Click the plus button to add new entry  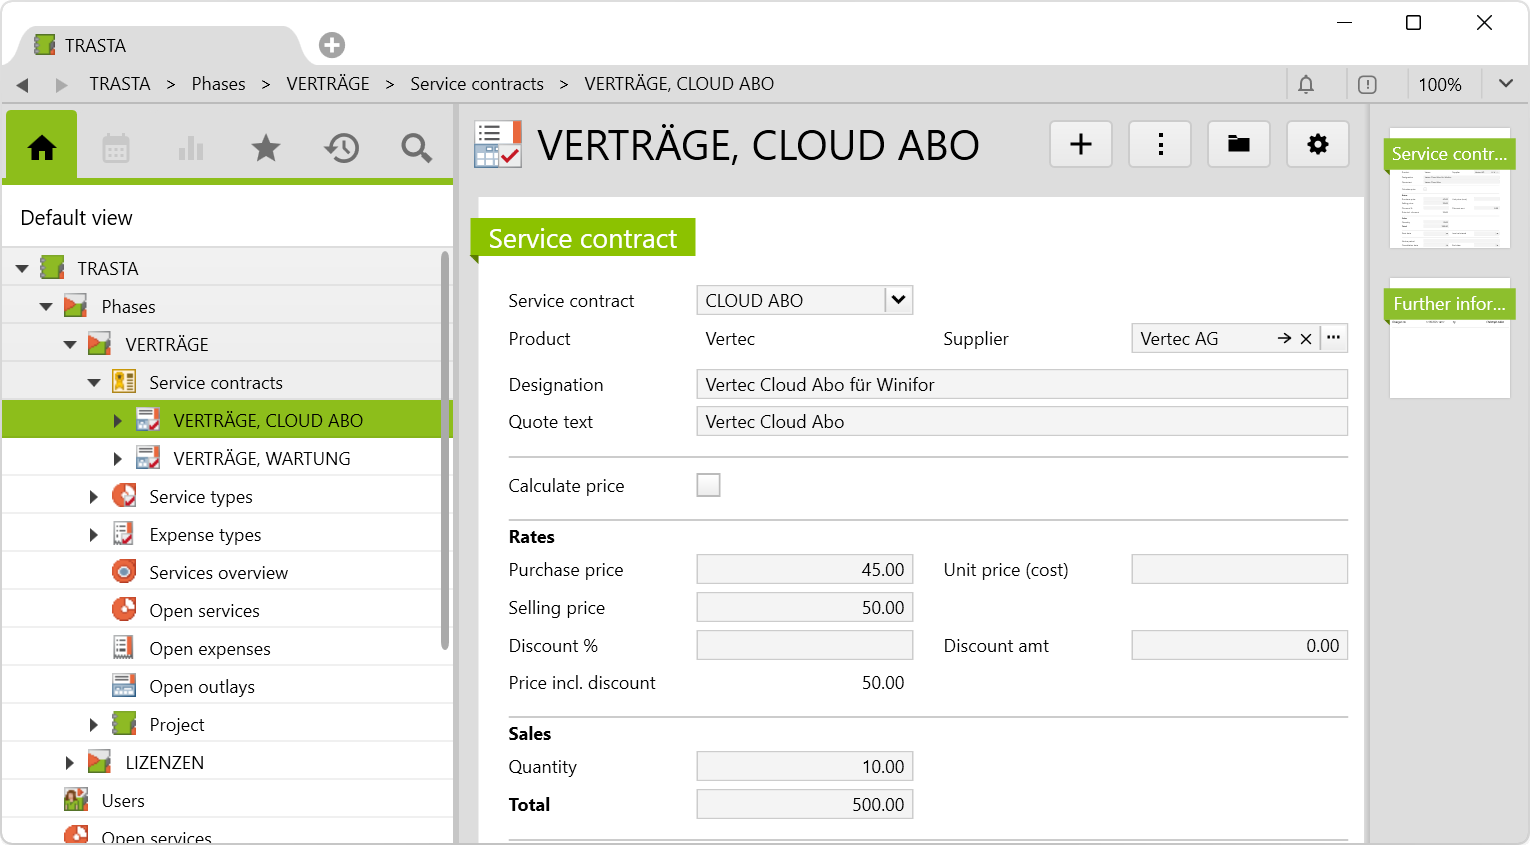click(x=1080, y=145)
